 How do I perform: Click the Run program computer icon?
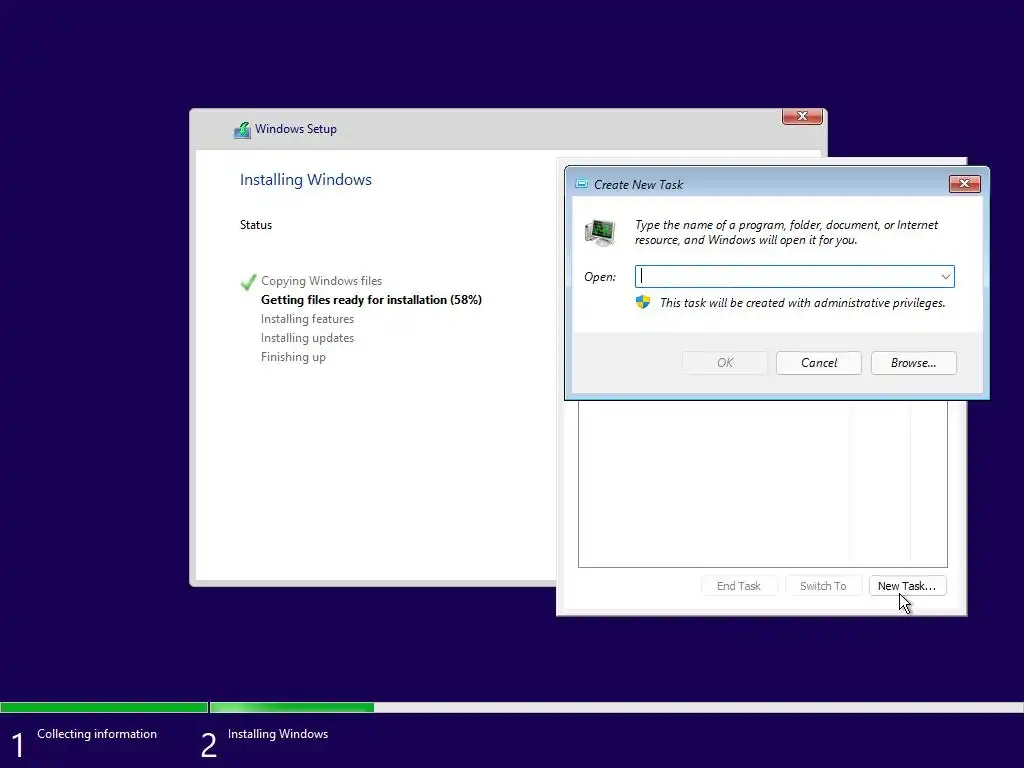click(x=600, y=232)
